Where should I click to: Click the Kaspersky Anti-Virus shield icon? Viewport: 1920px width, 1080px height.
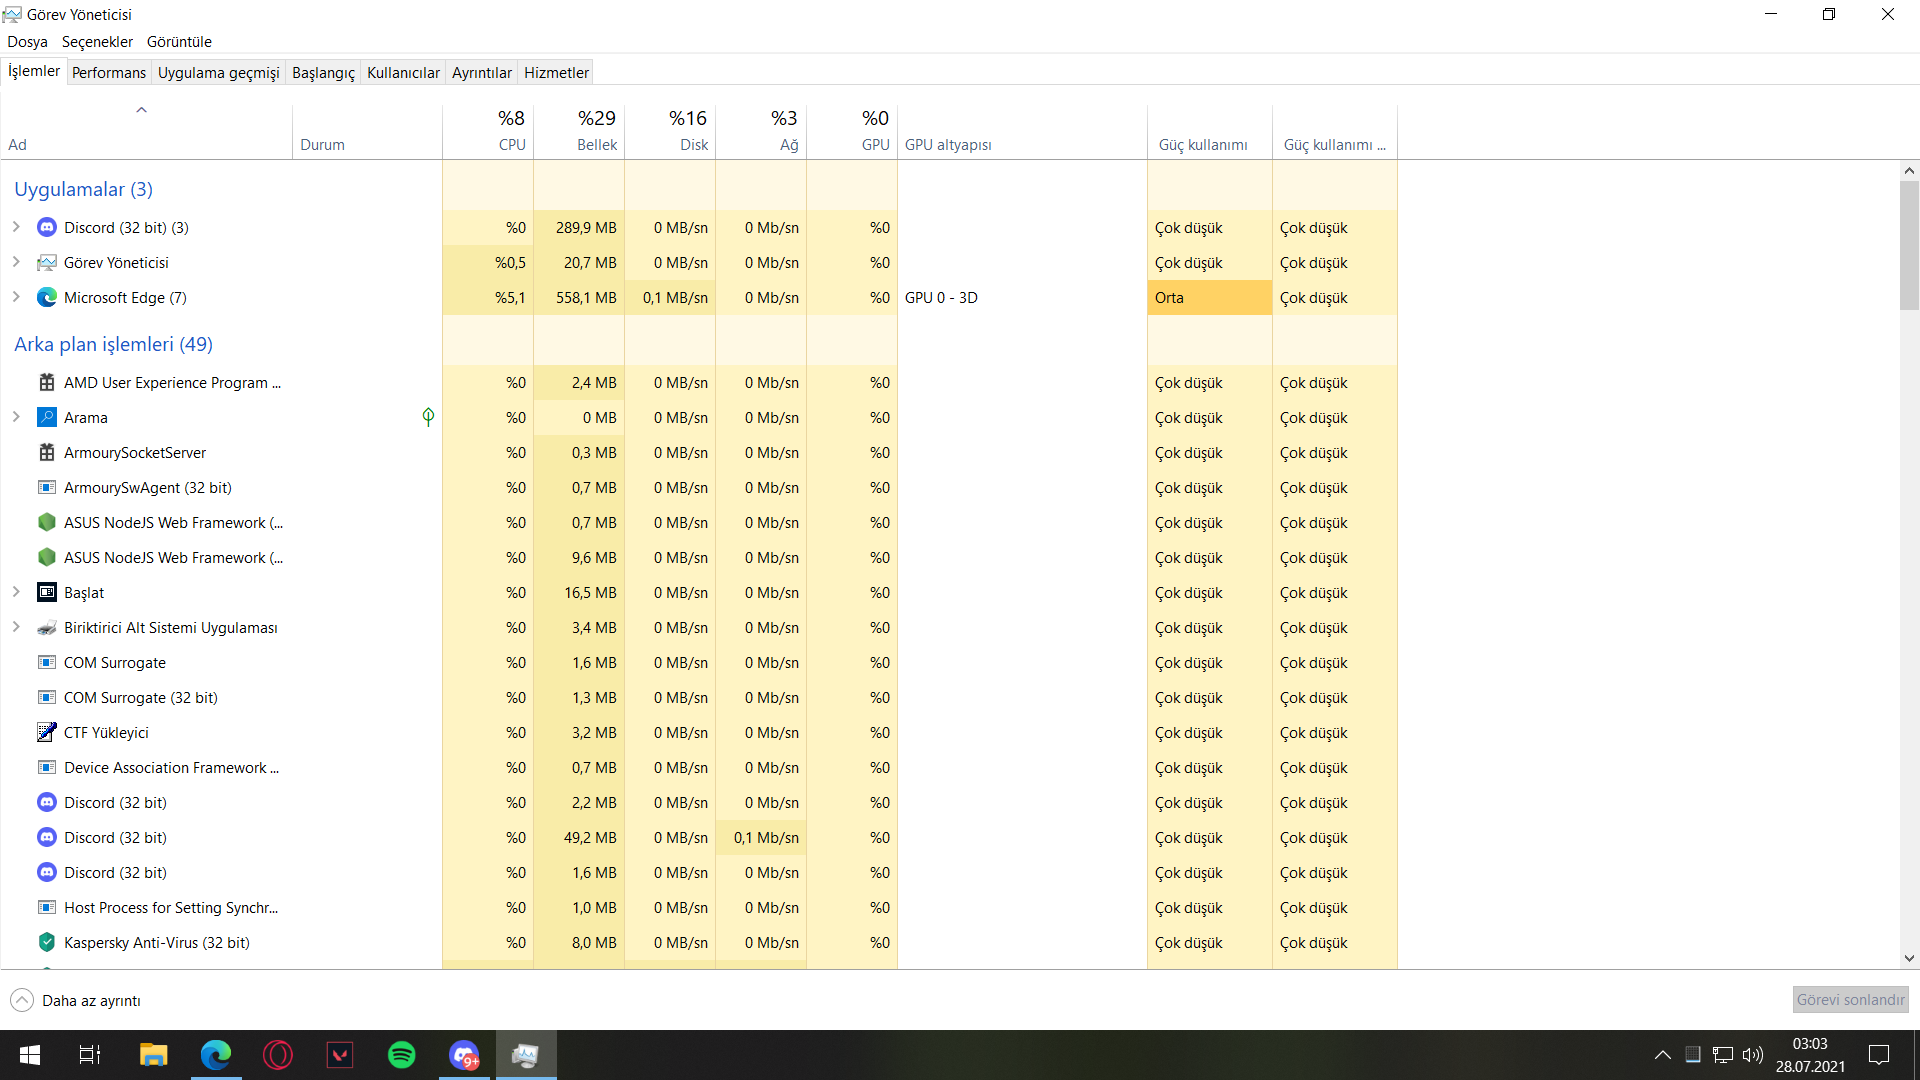point(46,943)
